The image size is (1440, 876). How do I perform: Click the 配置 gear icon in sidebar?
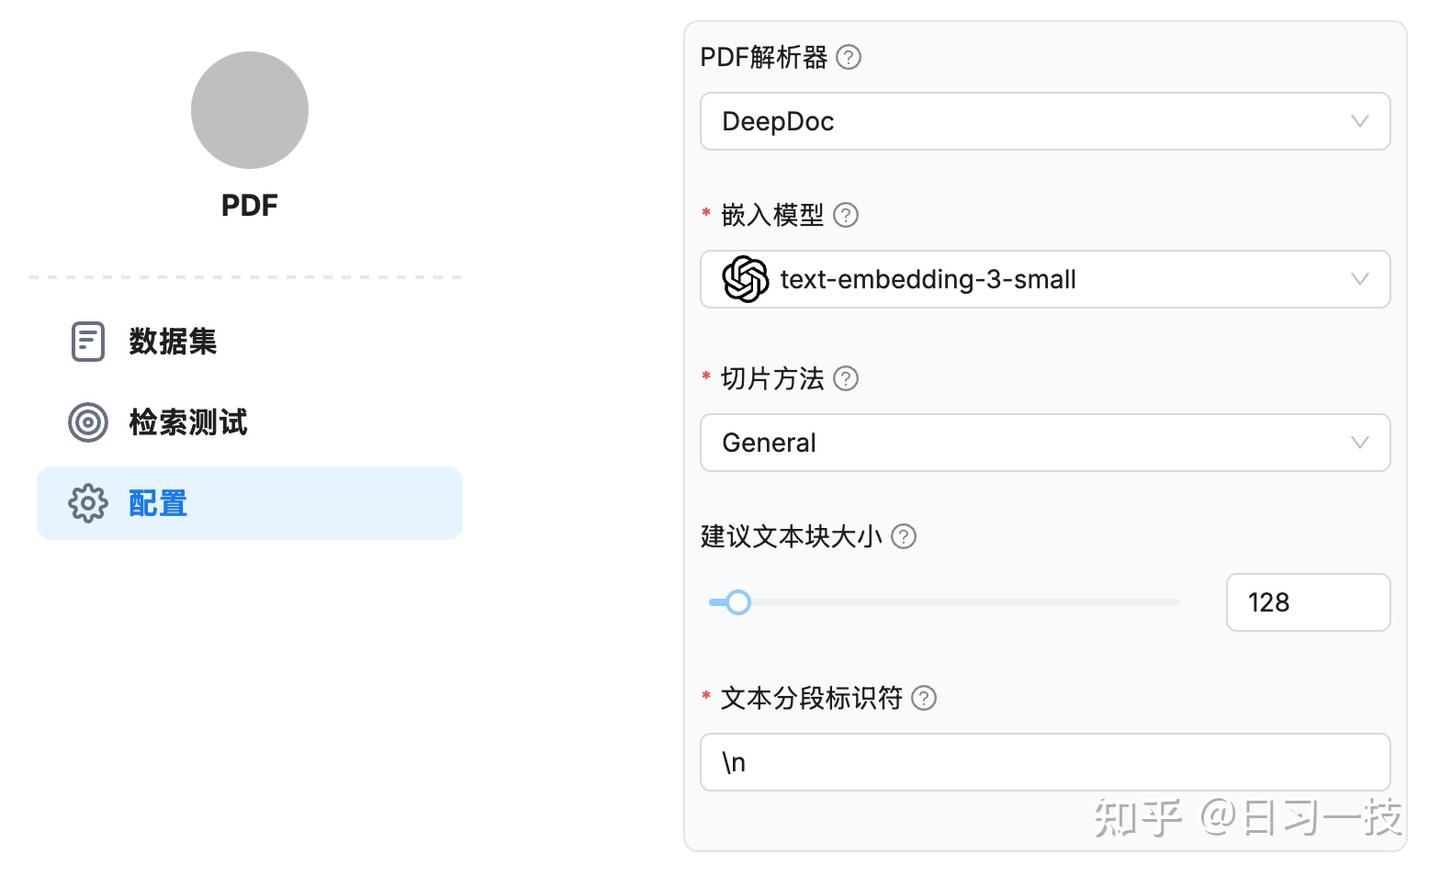(88, 503)
